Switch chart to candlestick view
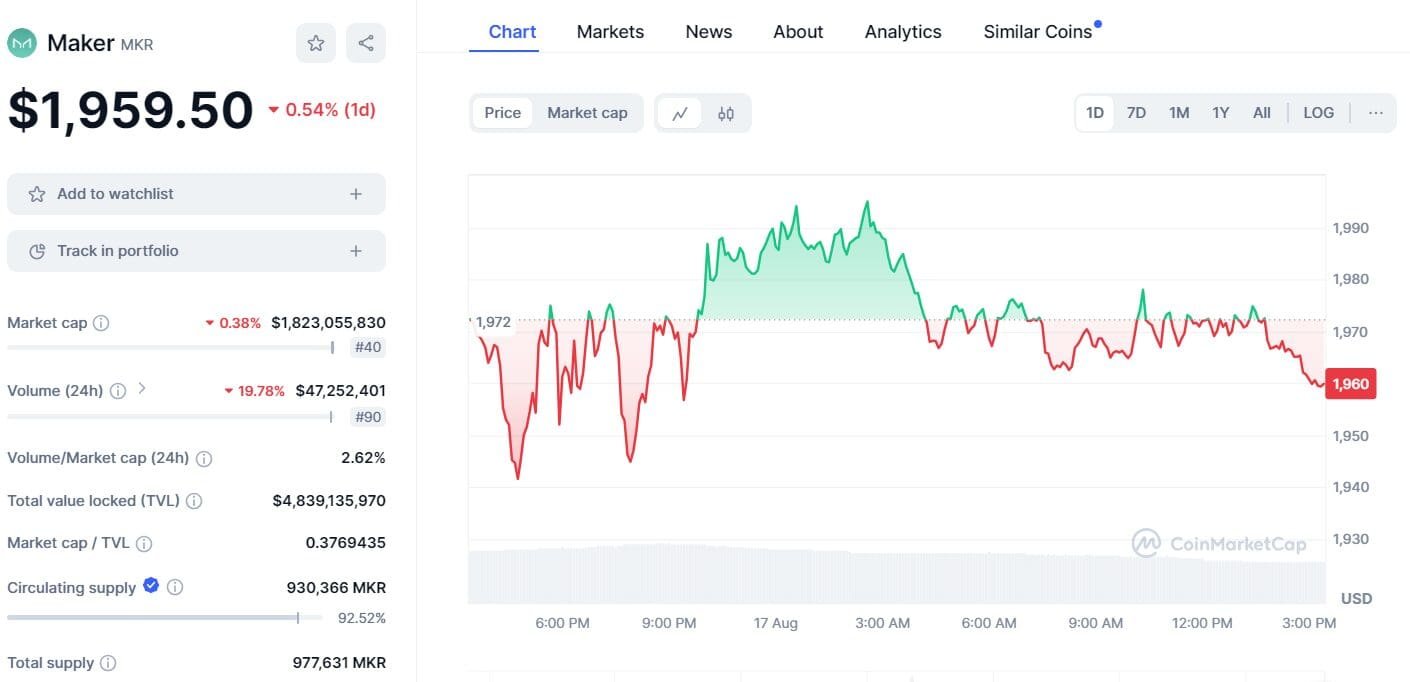The image size is (1410, 682). click(727, 112)
